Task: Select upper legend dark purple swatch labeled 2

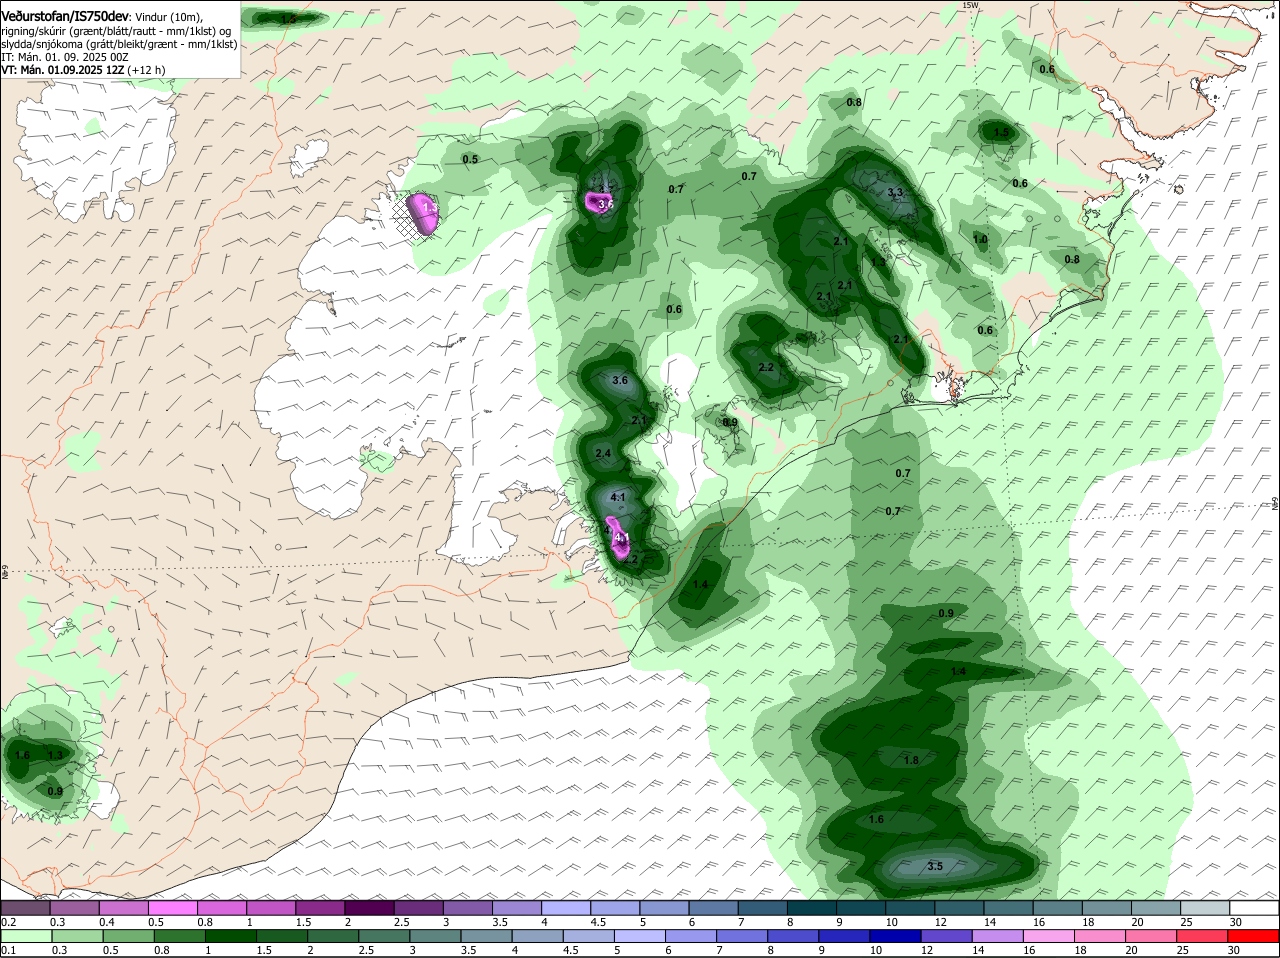Action: [x=369, y=908]
